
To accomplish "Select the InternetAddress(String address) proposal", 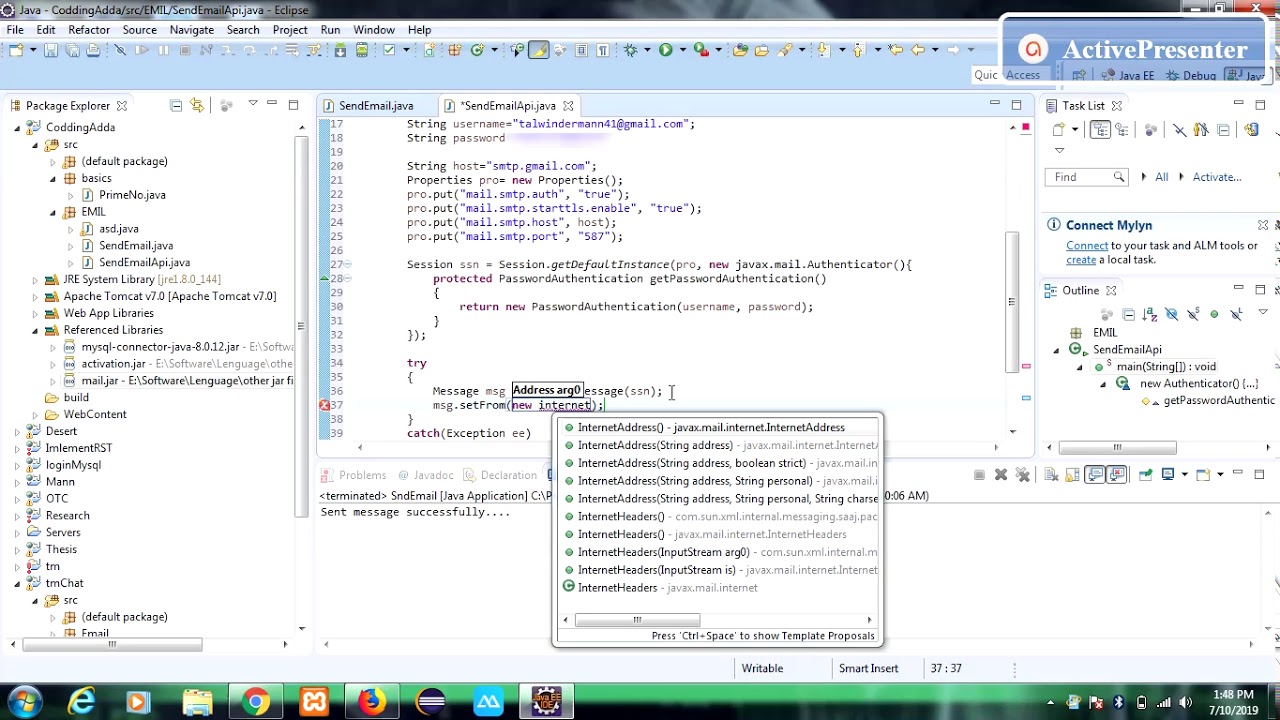I will [720, 446].
